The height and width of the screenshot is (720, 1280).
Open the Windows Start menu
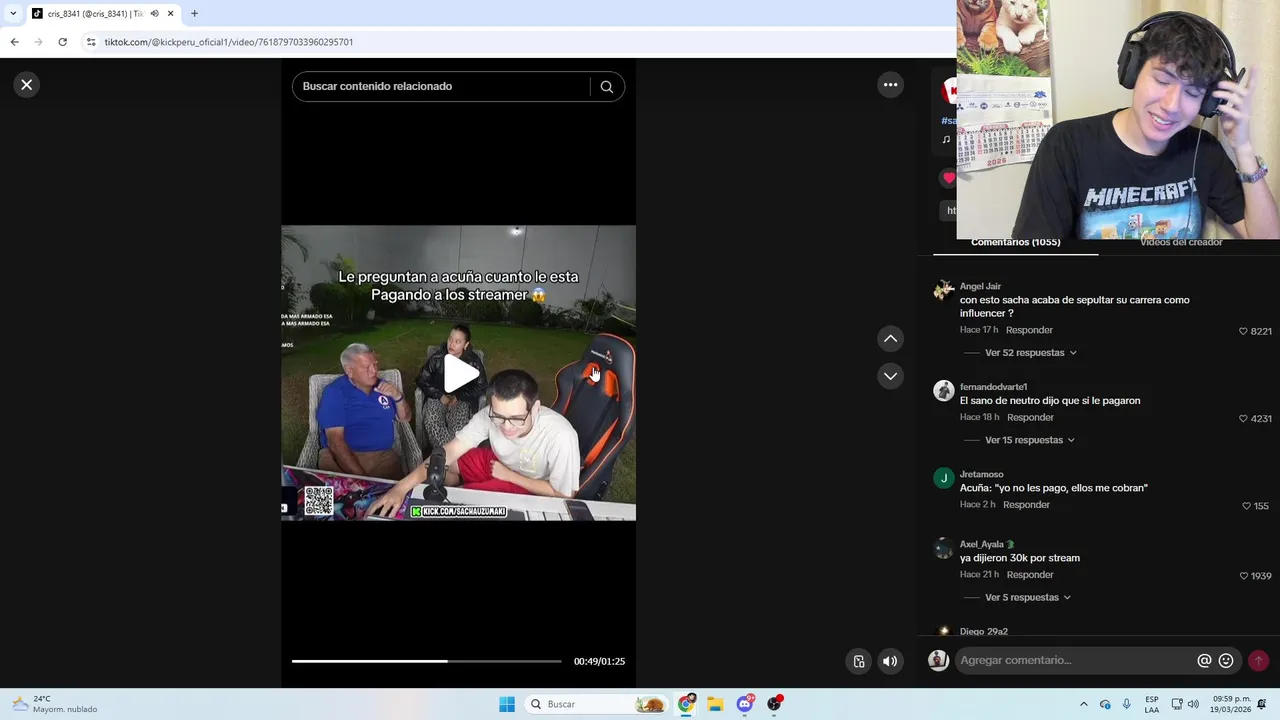pyautogui.click(x=507, y=704)
